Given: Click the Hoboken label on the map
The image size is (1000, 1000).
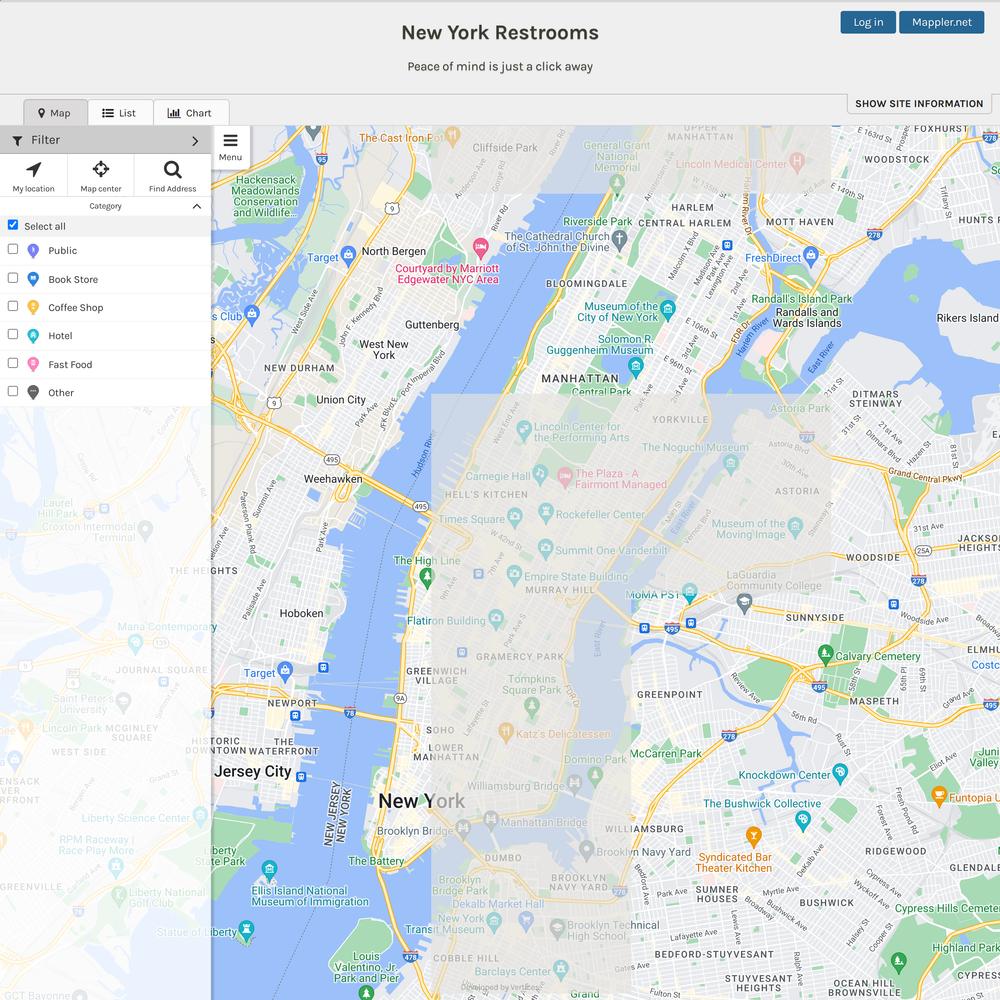Looking at the screenshot, I should [x=301, y=613].
